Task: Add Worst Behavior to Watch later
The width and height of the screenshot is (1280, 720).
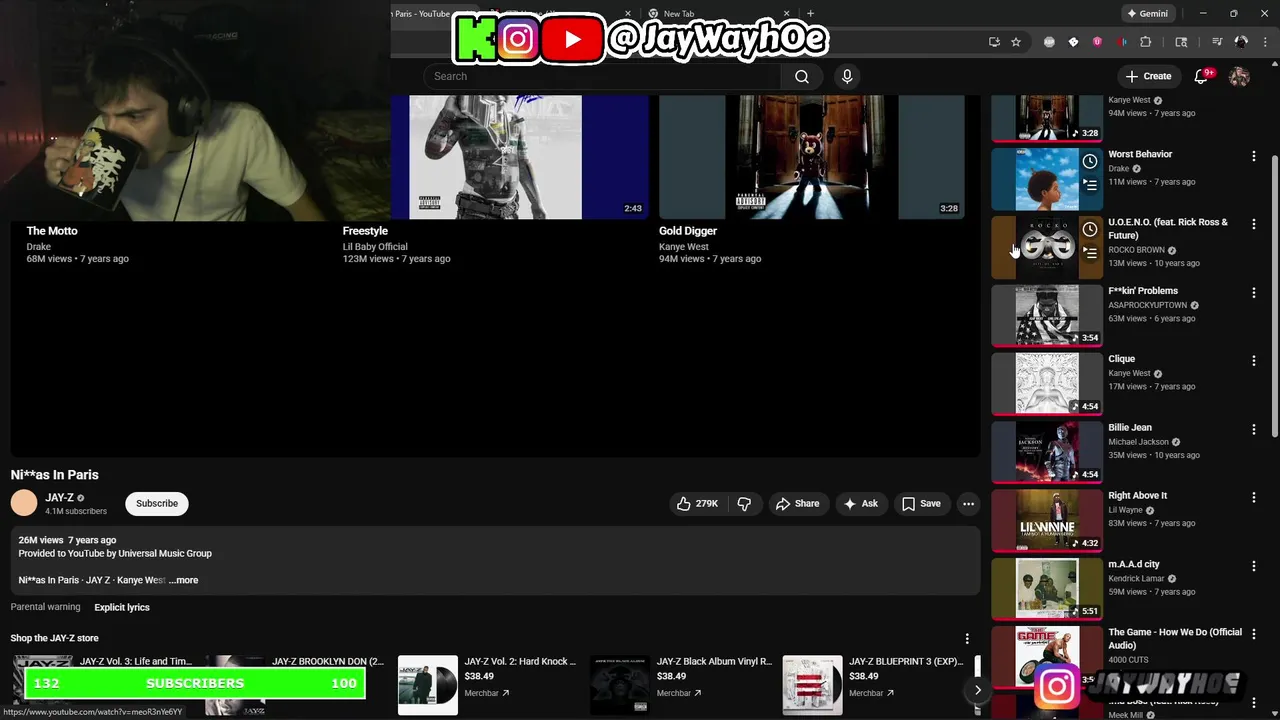Action: click(x=1090, y=161)
